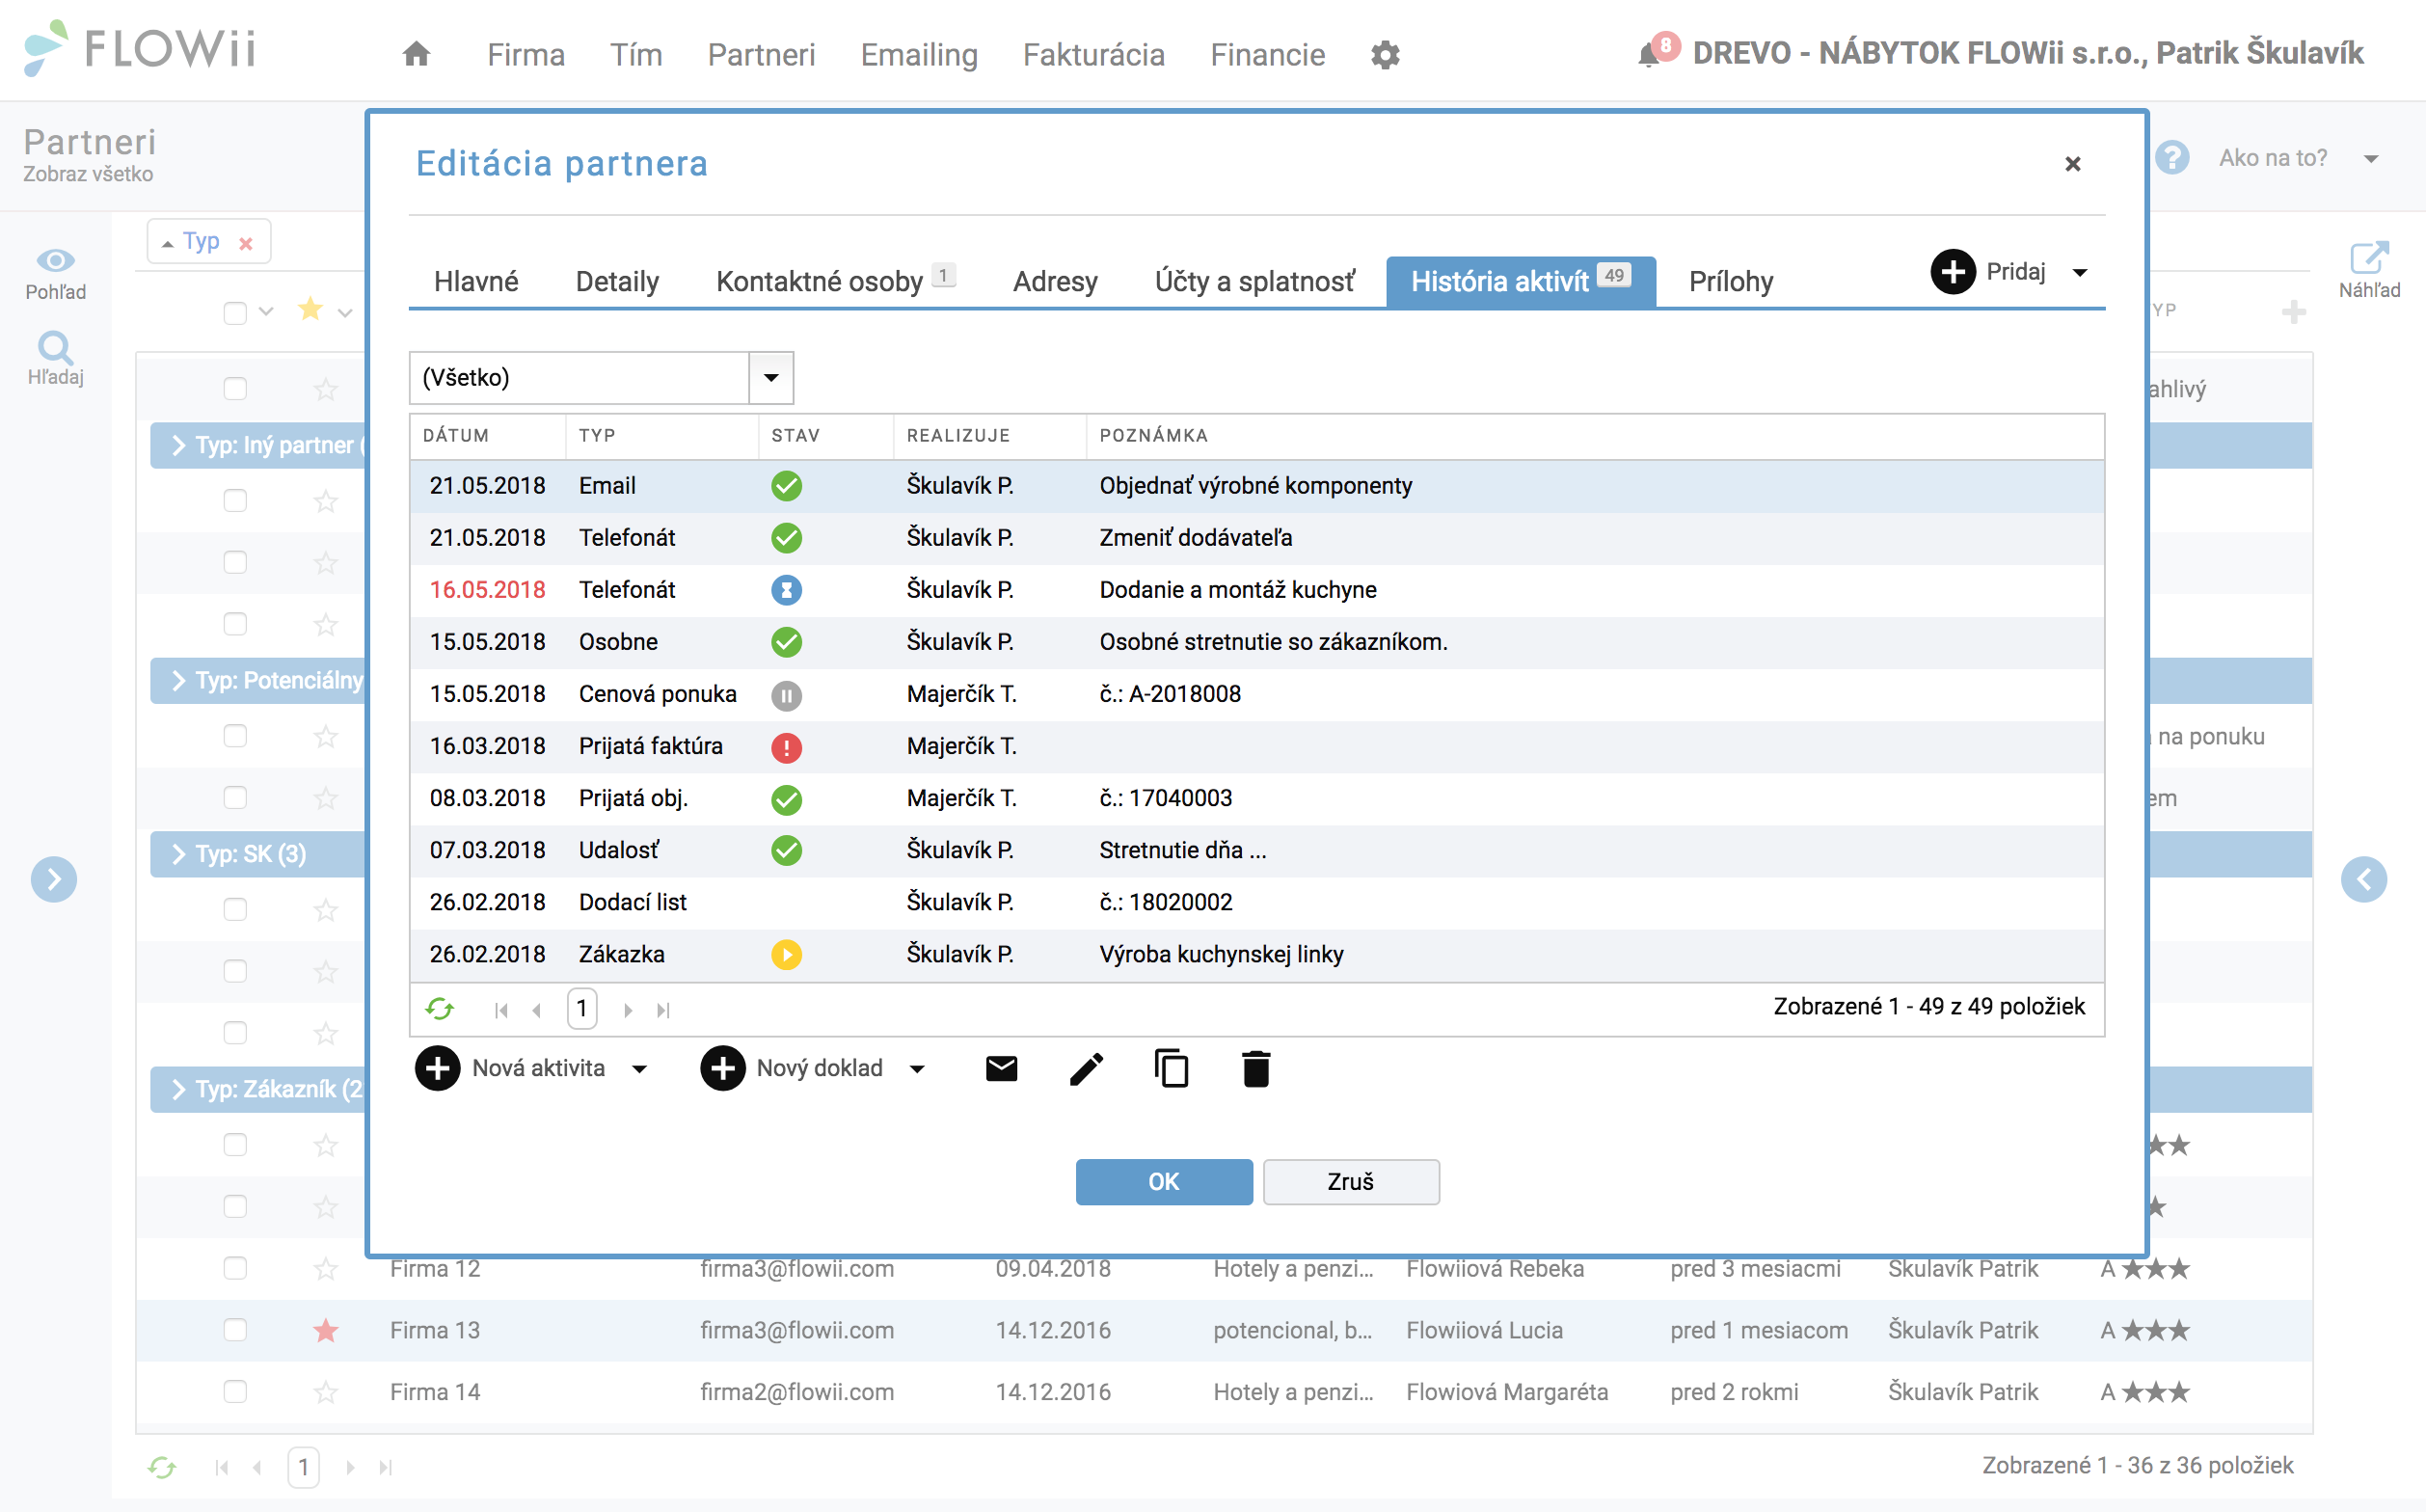The height and width of the screenshot is (1512, 2426).
Task: Check the Firma 13 row checkbox
Action: click(x=235, y=1330)
